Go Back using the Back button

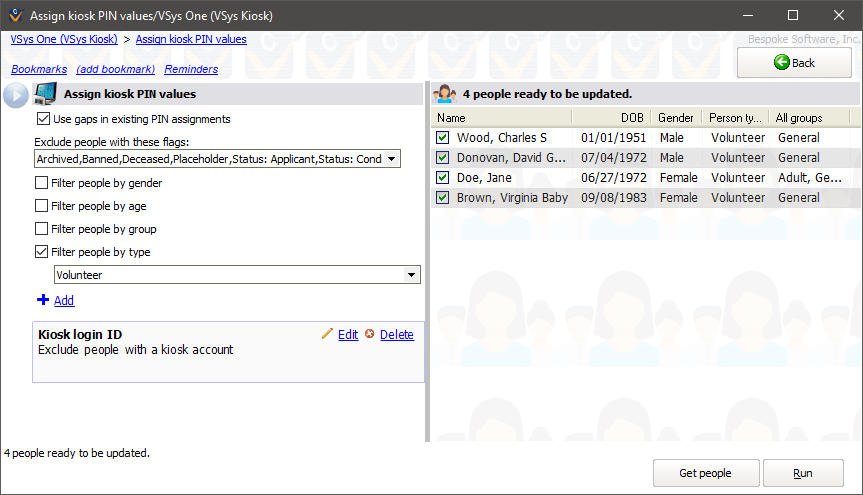click(x=794, y=63)
